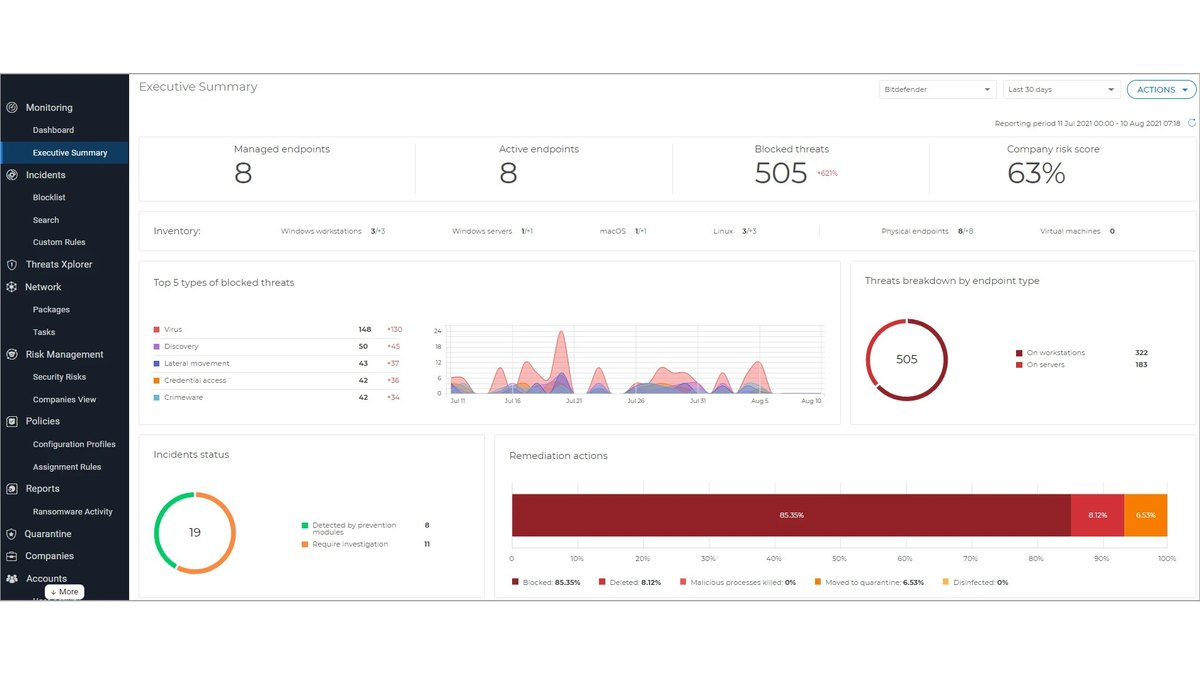Open the Tasks page
Image resolution: width=1200 pixels, height=675 pixels.
click(x=44, y=332)
